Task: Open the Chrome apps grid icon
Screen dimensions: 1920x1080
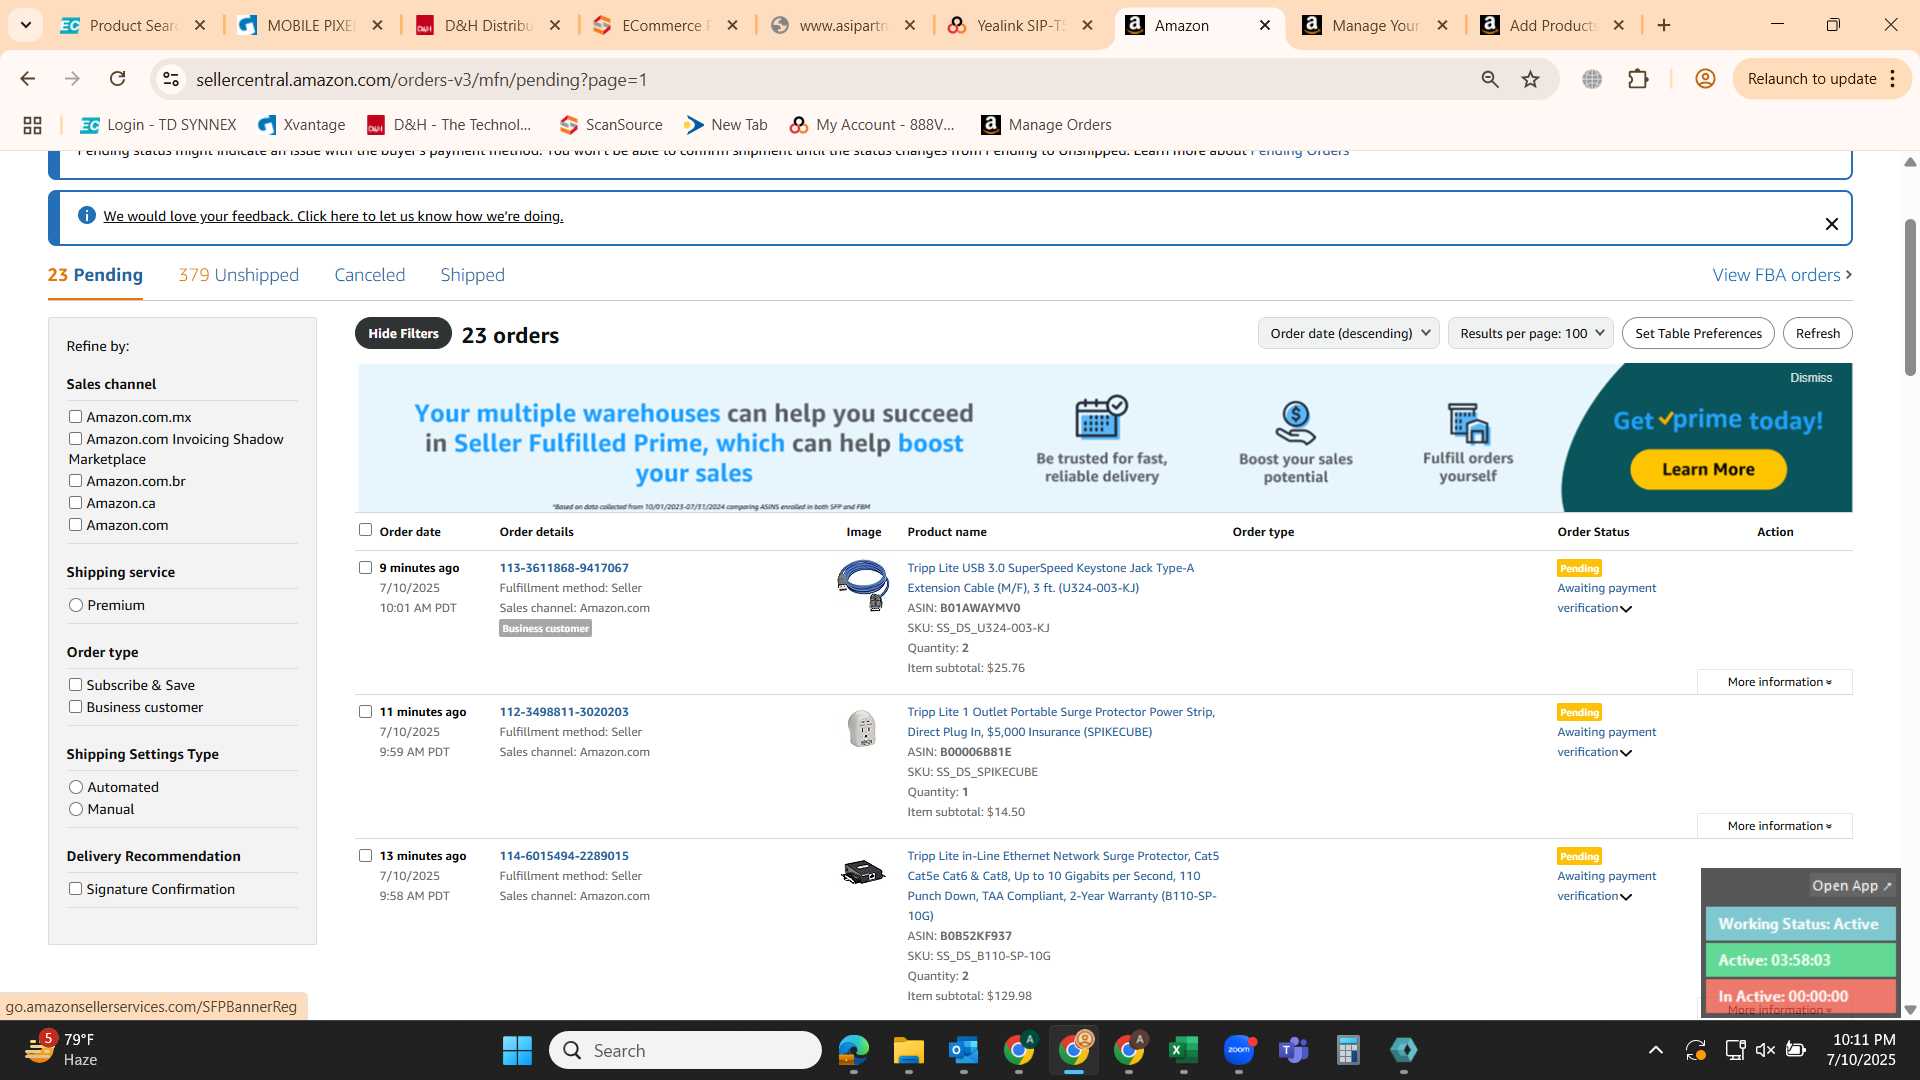Action: click(32, 125)
